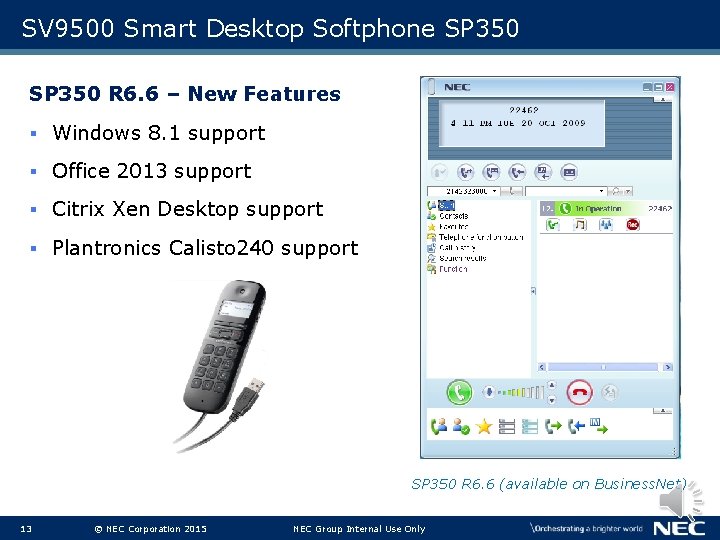The width and height of the screenshot is (720, 540).
Task: Select Search results in tree
Action: (x=457, y=258)
